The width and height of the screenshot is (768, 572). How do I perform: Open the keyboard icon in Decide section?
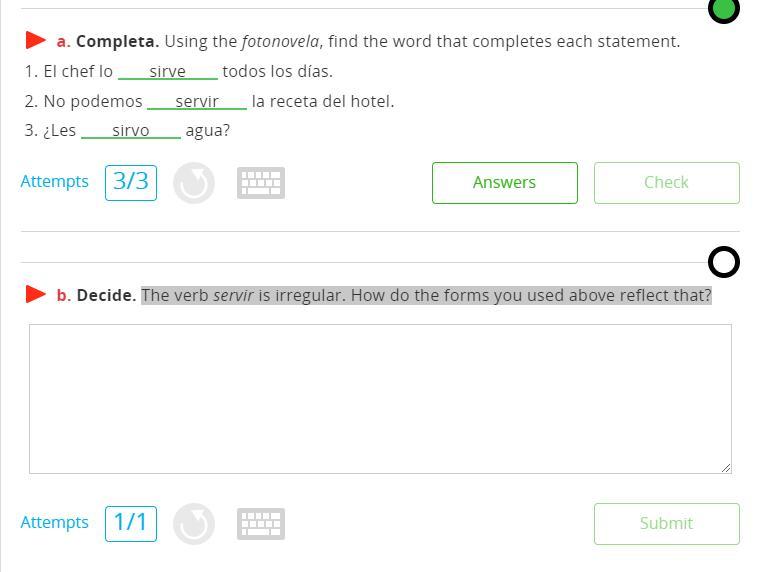[261, 524]
